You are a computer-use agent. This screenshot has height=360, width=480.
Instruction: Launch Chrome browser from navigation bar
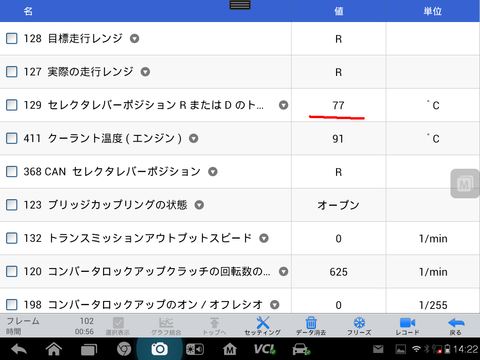pyautogui.click(x=124, y=349)
